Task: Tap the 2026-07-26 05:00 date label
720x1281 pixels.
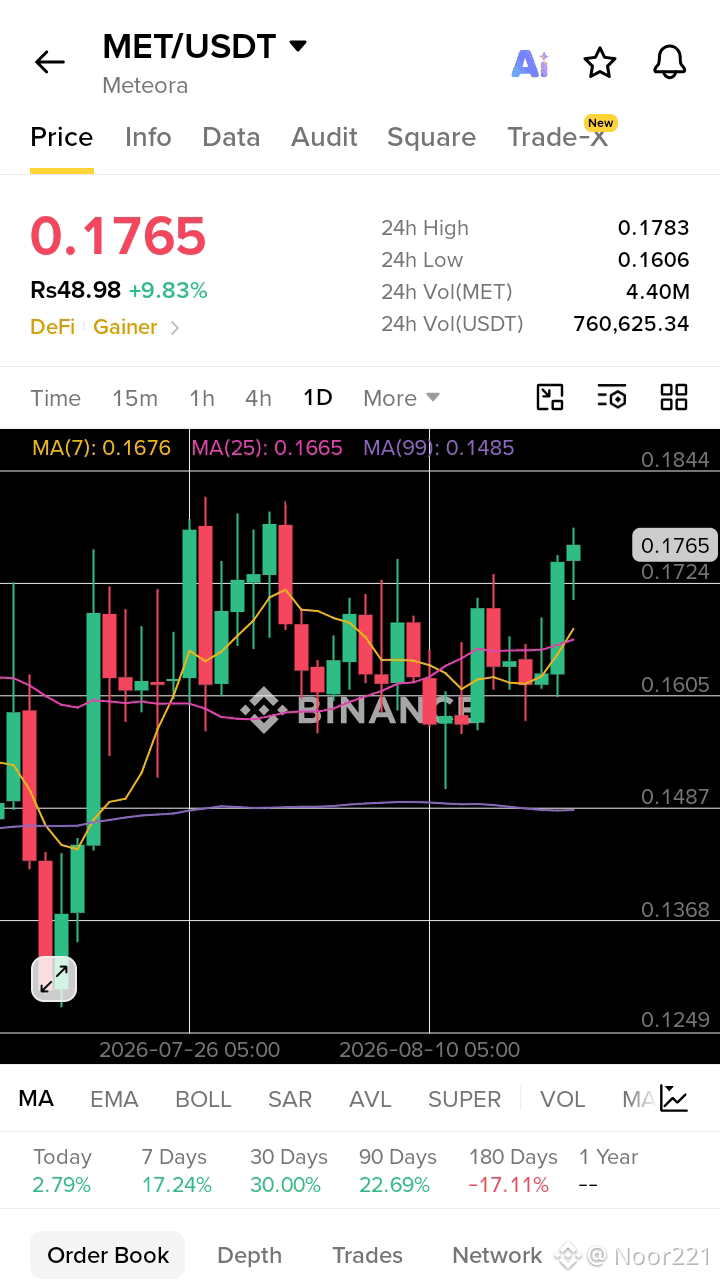Action: click(x=189, y=1050)
